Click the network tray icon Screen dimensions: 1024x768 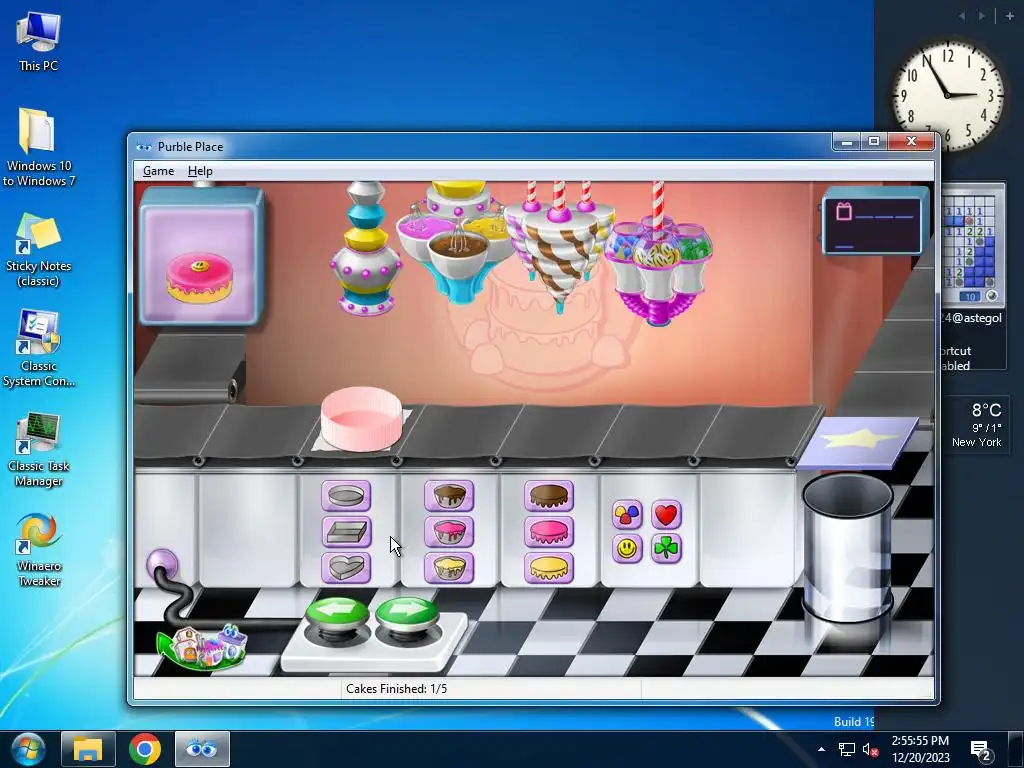(846, 749)
